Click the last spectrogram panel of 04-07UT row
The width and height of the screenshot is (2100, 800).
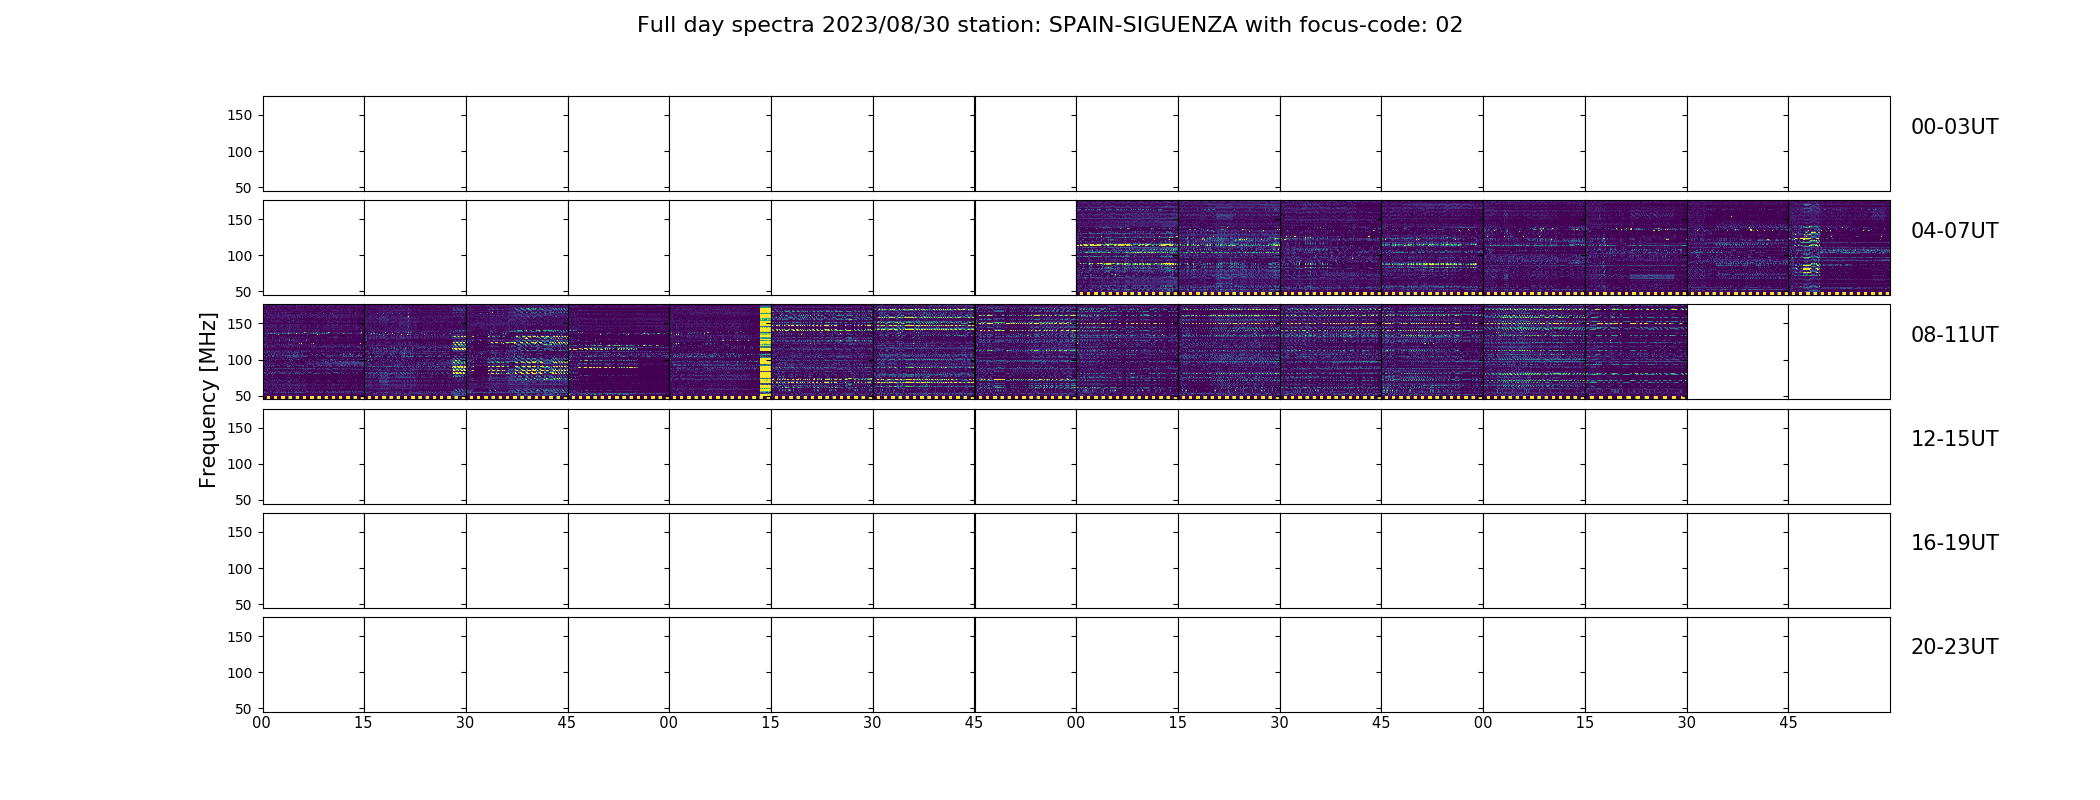click(1839, 248)
